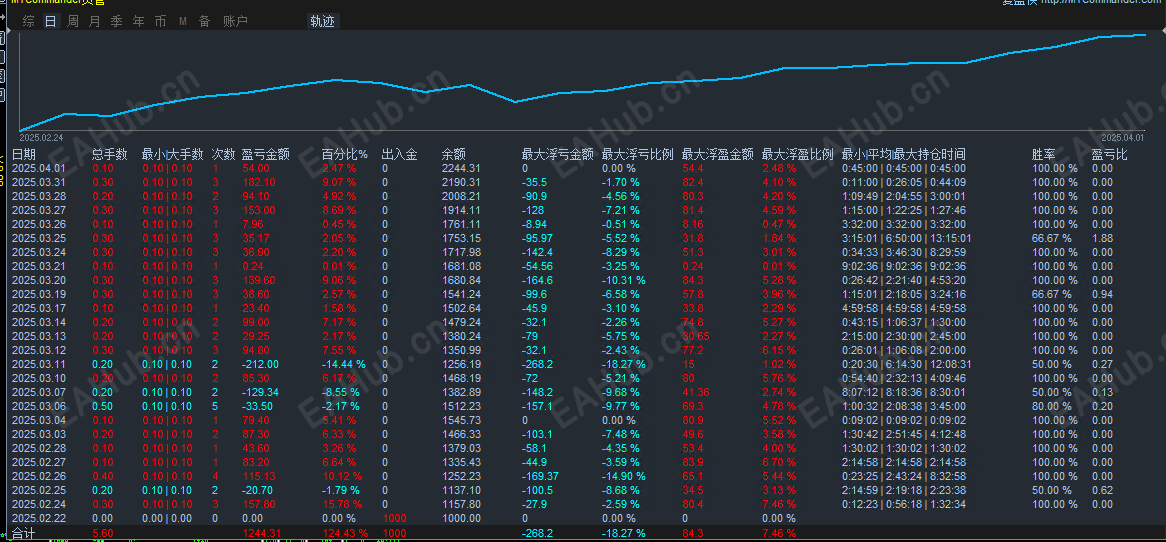Select the loss value -212.00
Screen dimensions: 1166x542
point(260,364)
